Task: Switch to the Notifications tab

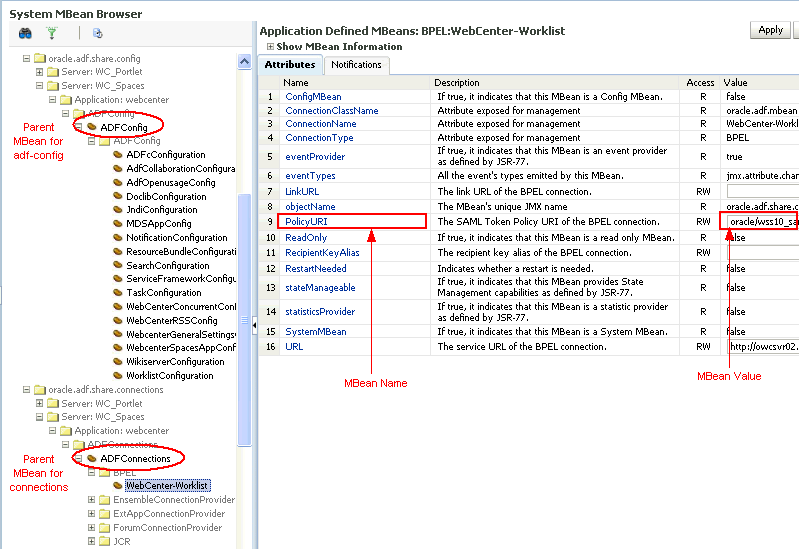Action: tap(356, 65)
